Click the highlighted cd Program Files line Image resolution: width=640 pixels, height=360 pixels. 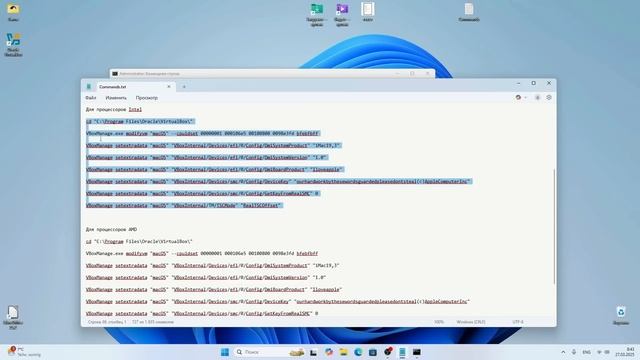pyautogui.click(x=140, y=121)
